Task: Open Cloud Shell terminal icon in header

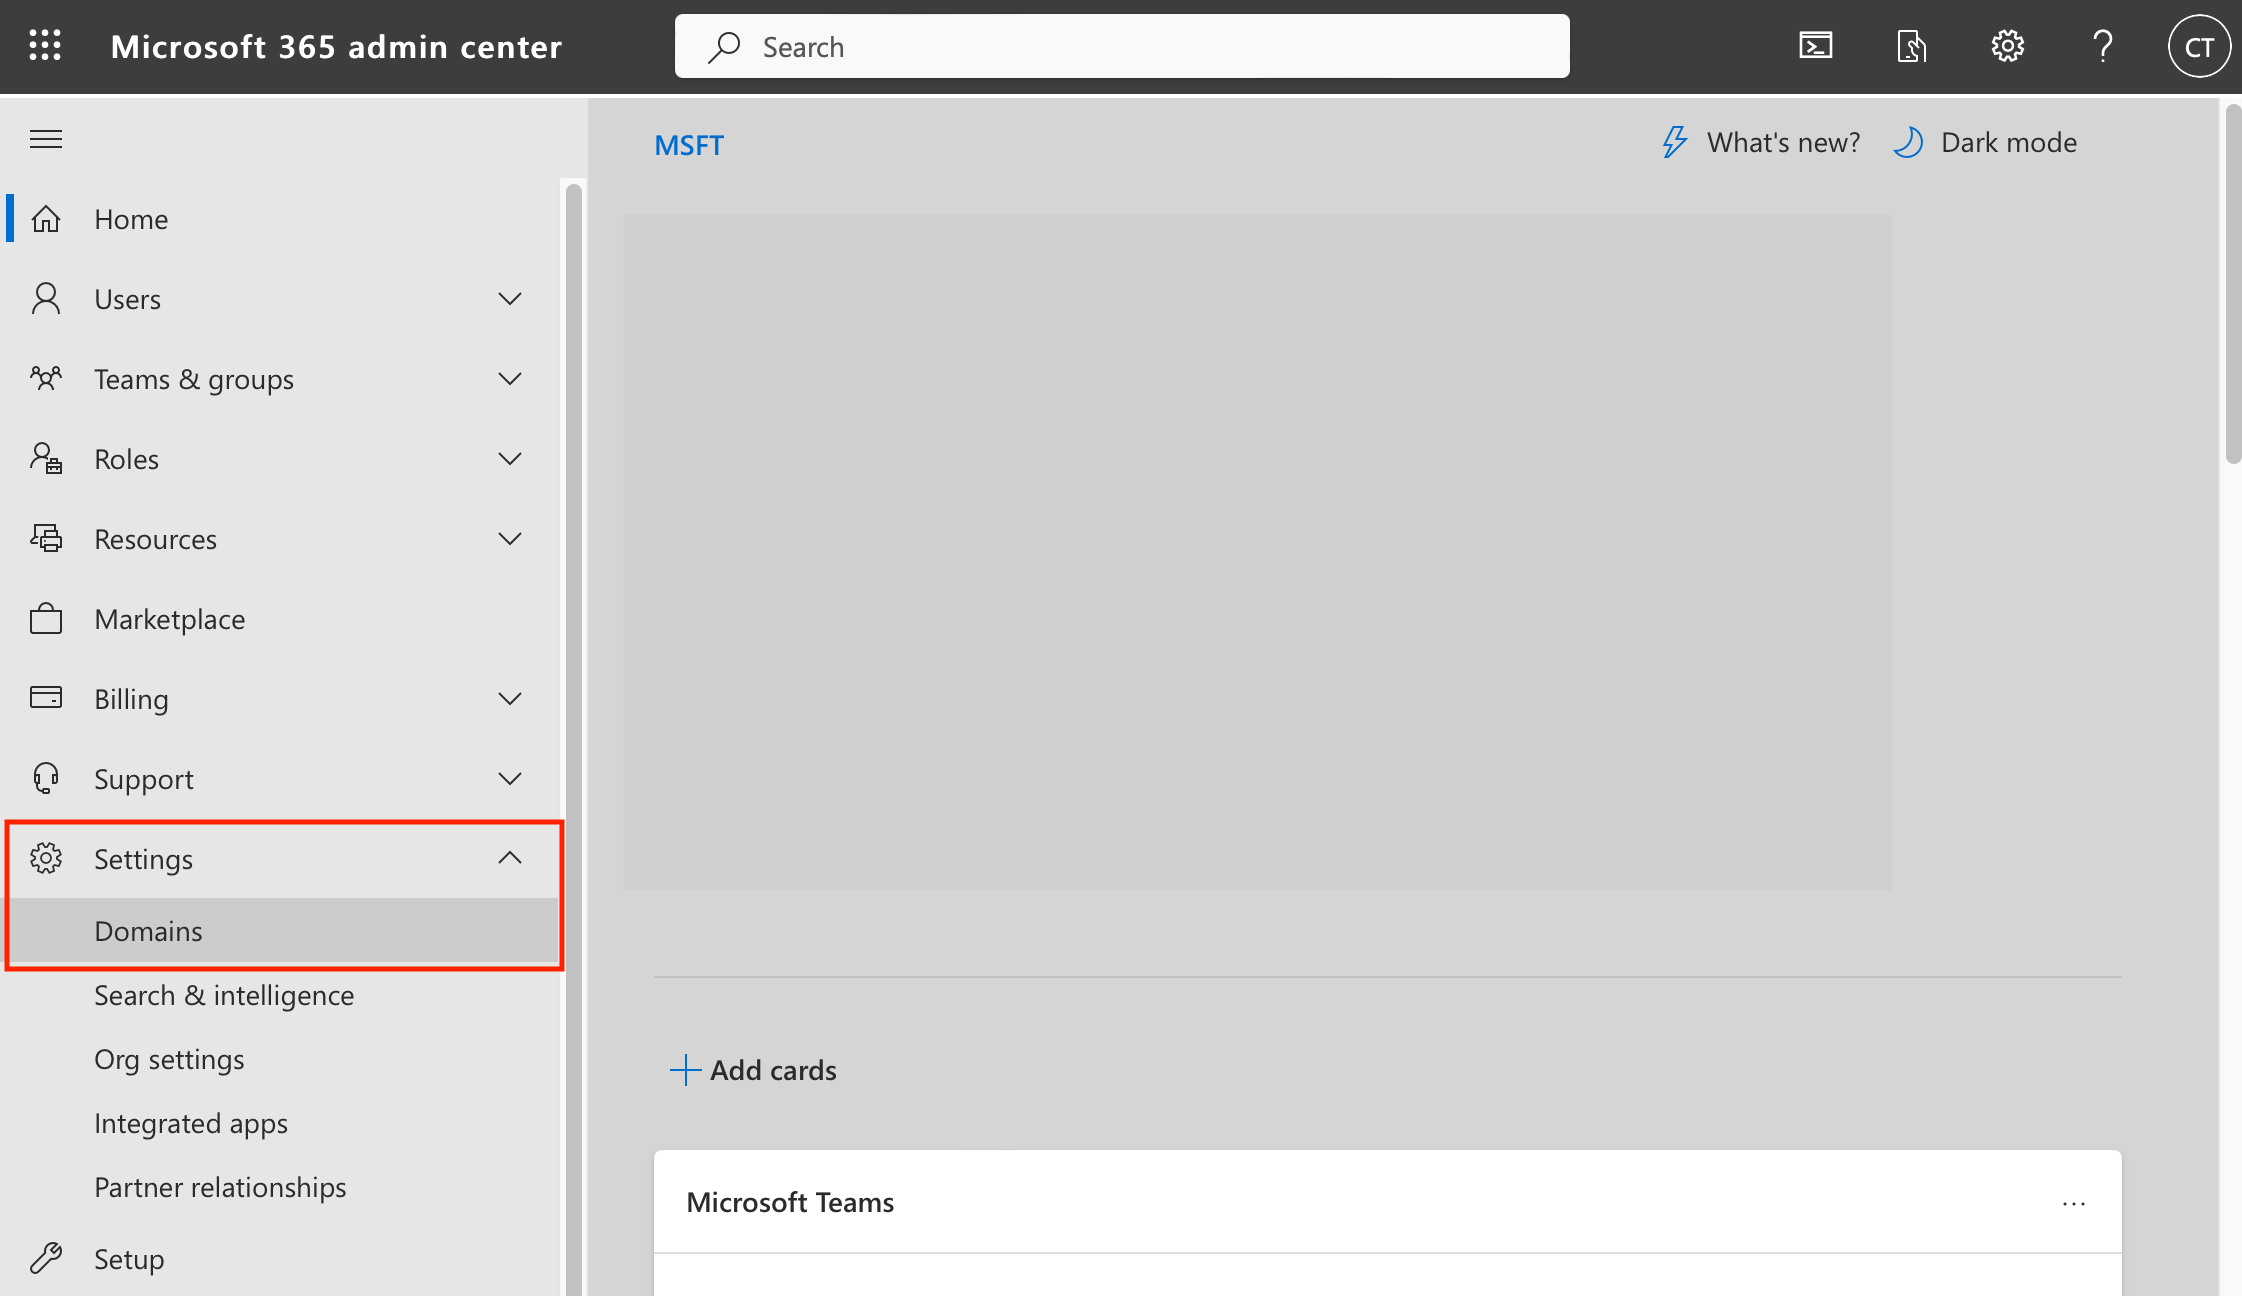Action: pos(1816,46)
